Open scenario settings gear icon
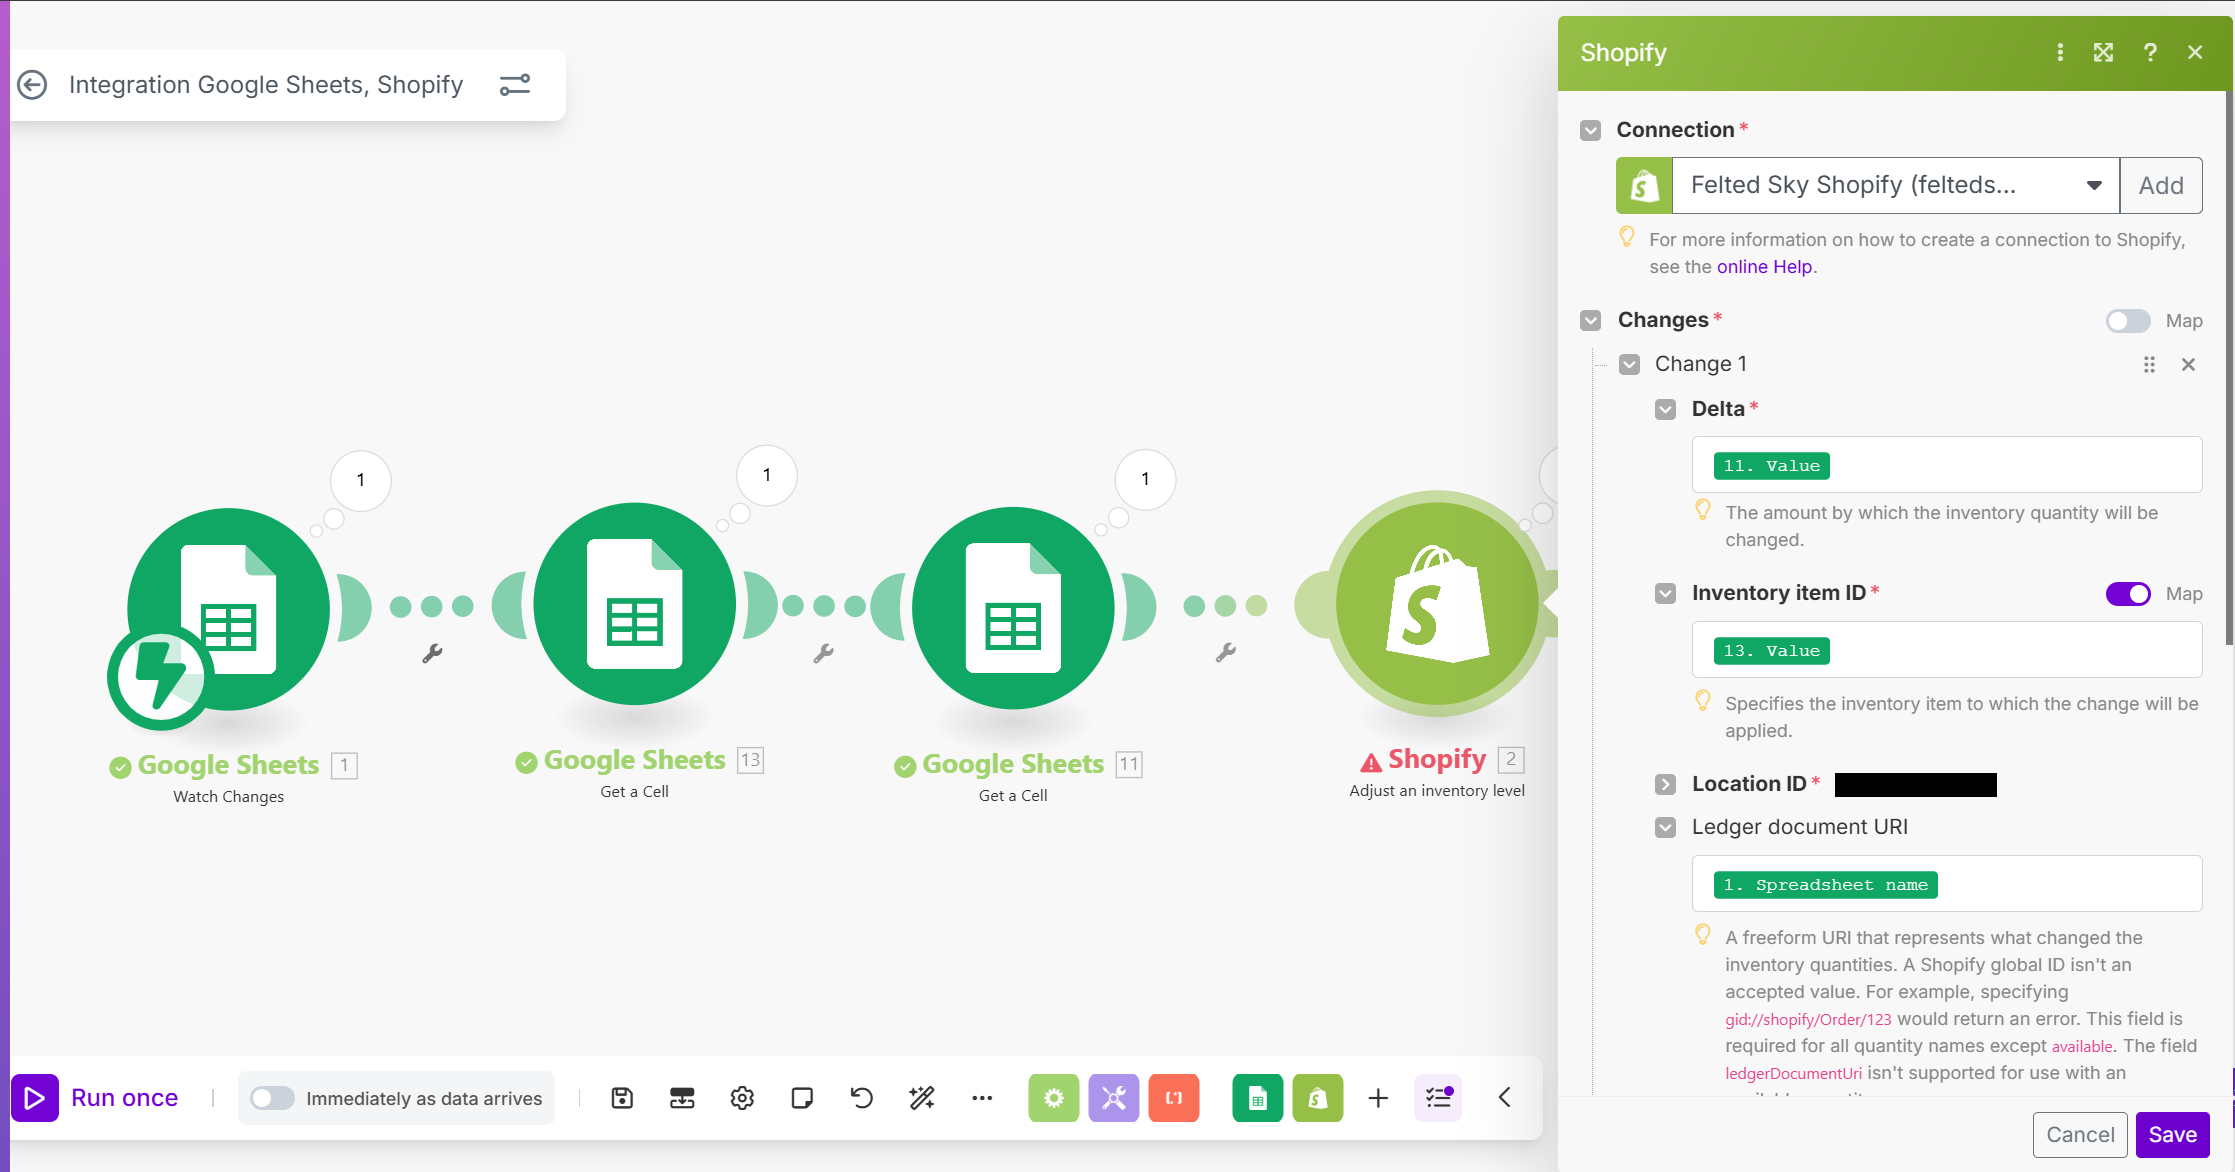 [742, 1098]
